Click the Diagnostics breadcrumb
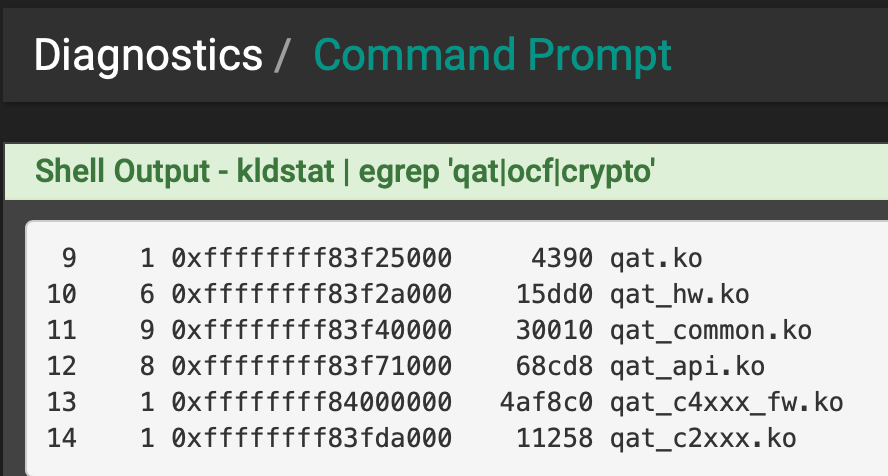888x476 pixels. point(148,56)
